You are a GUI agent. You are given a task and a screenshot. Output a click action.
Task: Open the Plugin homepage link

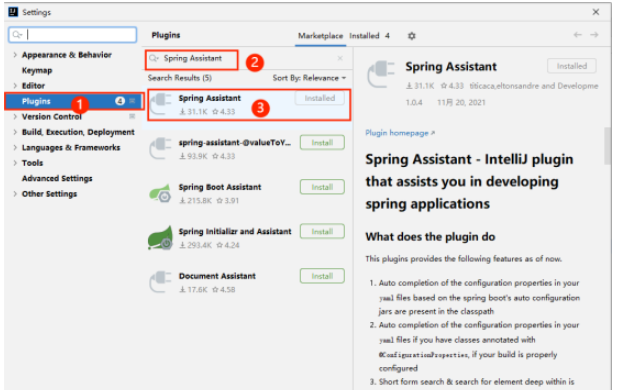[x=400, y=133]
